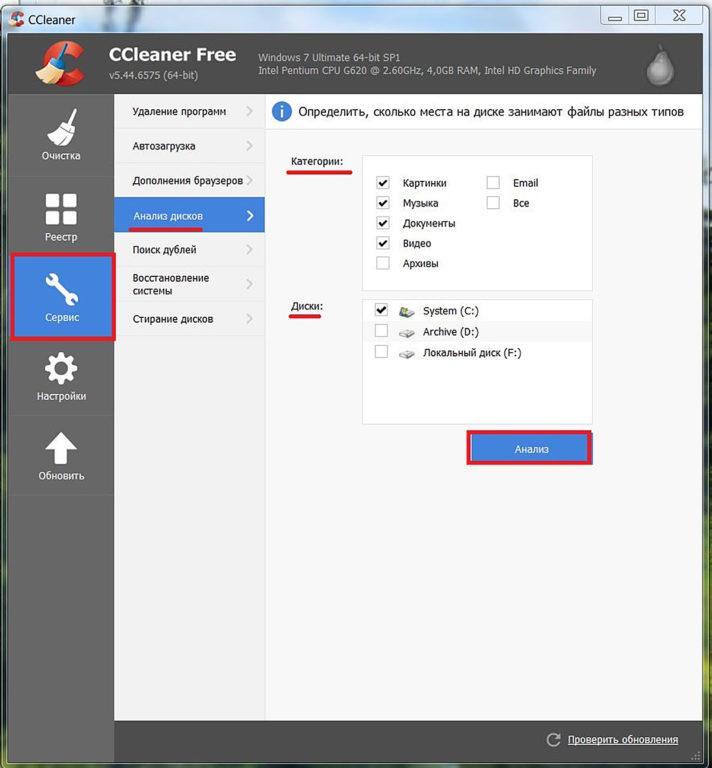Image resolution: width=712 pixels, height=768 pixels.
Task: Open the Стирание дисков menu item
Action: (190, 319)
